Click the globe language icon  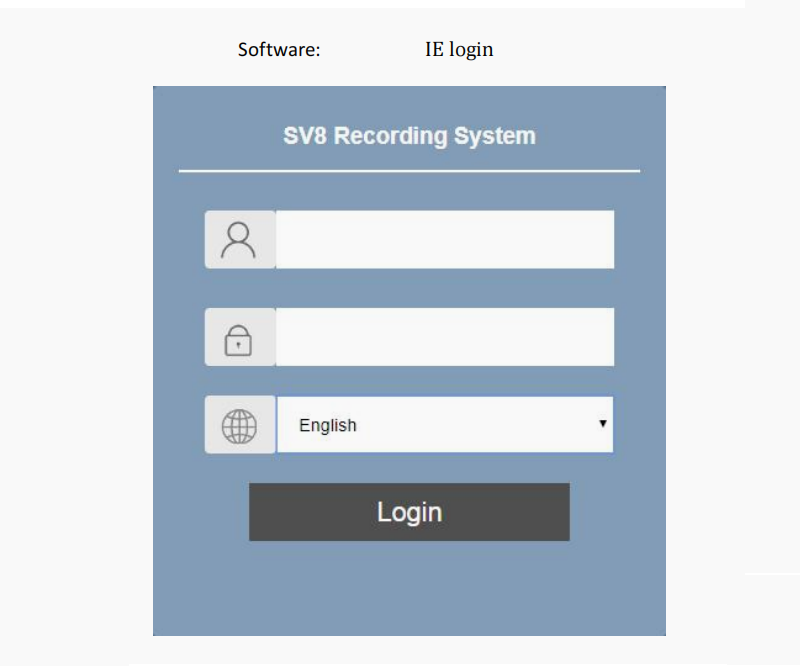click(239, 427)
